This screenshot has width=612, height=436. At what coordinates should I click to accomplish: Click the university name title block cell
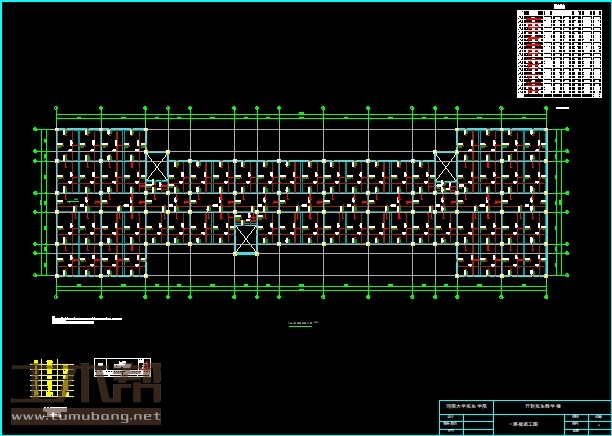[467, 408]
